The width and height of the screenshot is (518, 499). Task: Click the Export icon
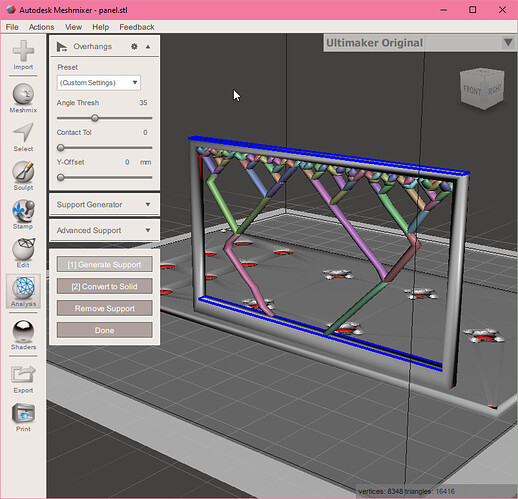pyautogui.click(x=23, y=374)
